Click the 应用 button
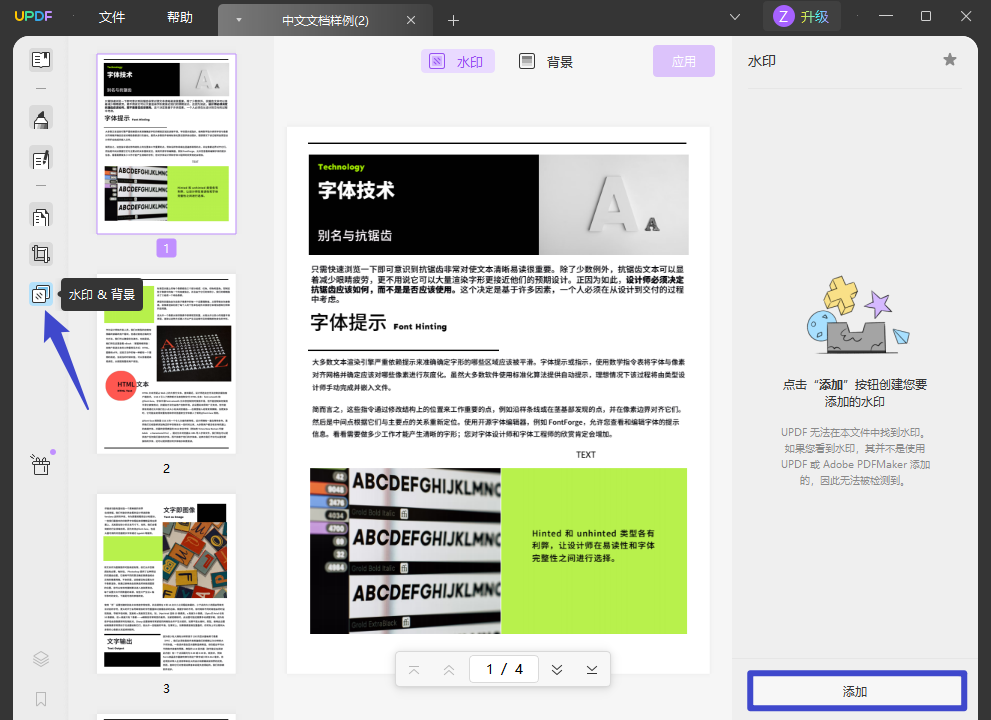The image size is (991, 720). click(x=684, y=61)
